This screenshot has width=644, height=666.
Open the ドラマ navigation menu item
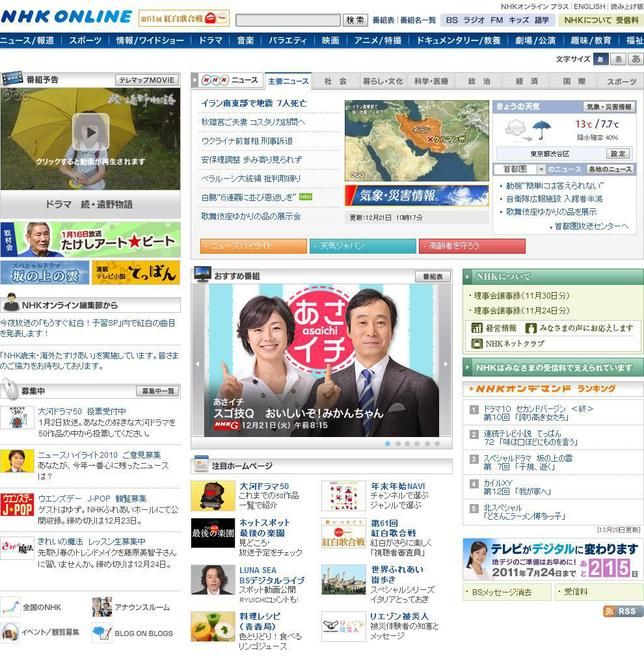[210, 41]
